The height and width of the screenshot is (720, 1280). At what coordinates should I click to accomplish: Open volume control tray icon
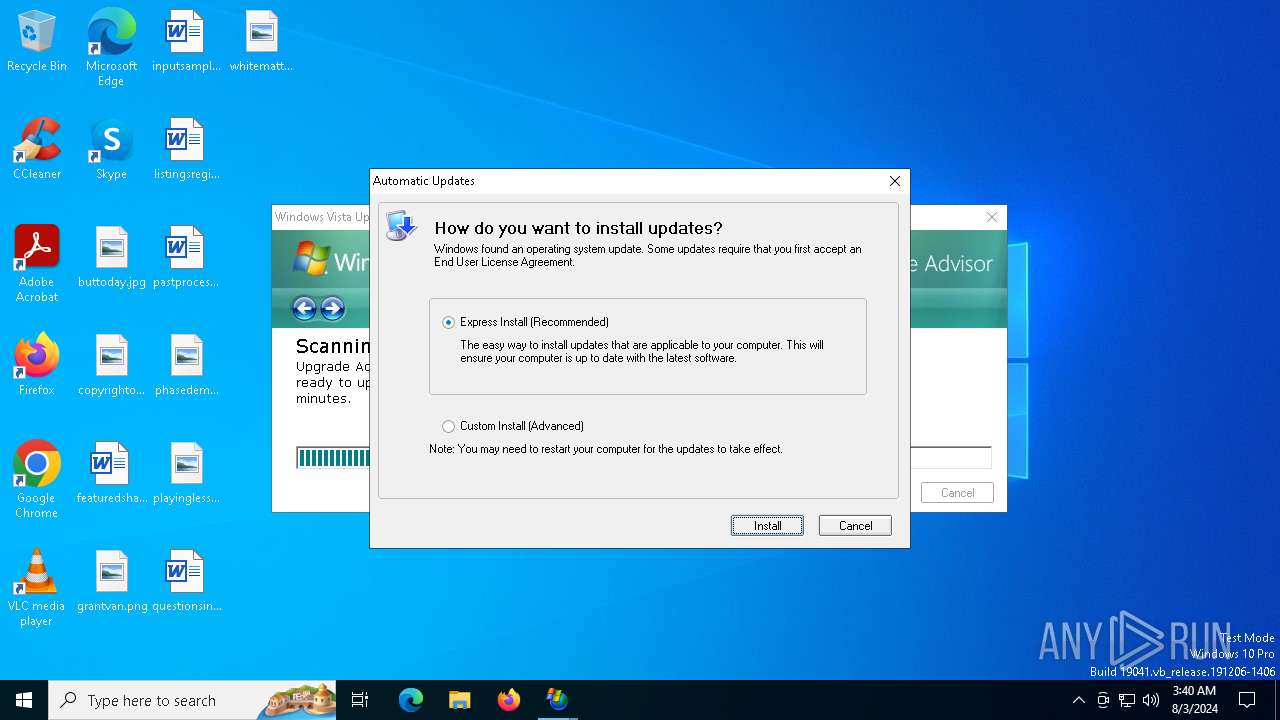pos(1151,700)
